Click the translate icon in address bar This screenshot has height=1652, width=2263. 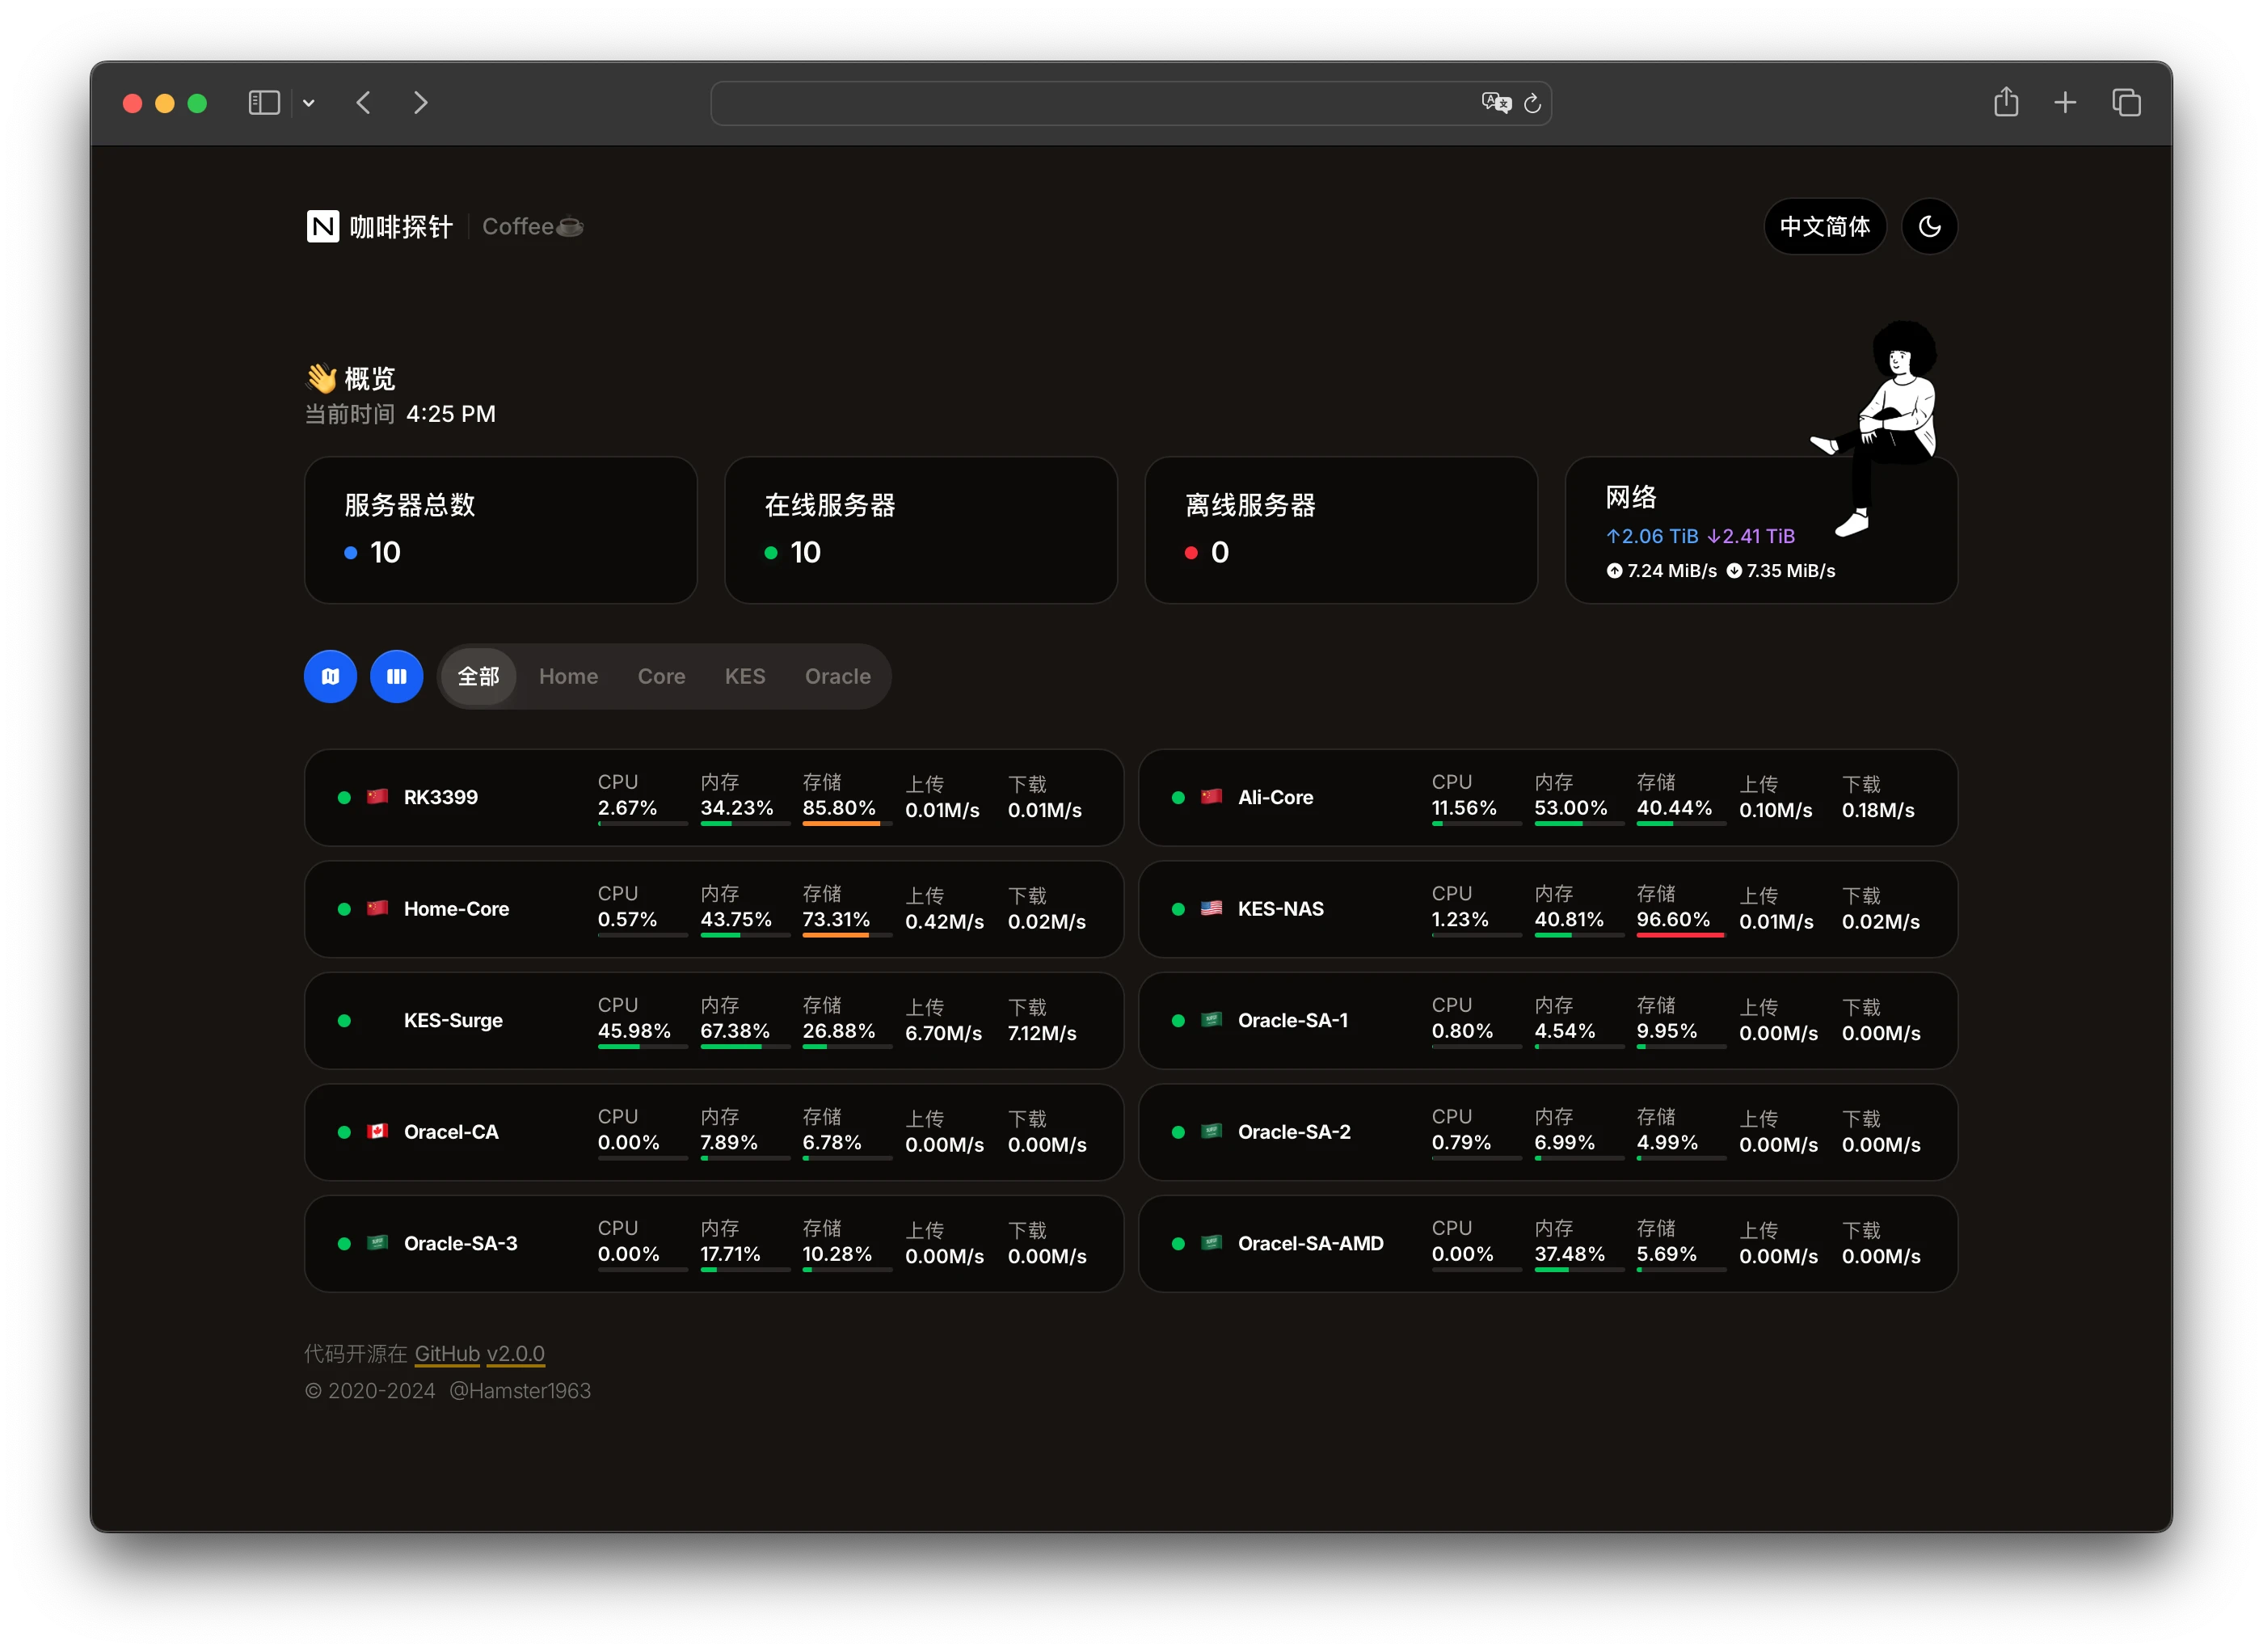tap(1495, 103)
